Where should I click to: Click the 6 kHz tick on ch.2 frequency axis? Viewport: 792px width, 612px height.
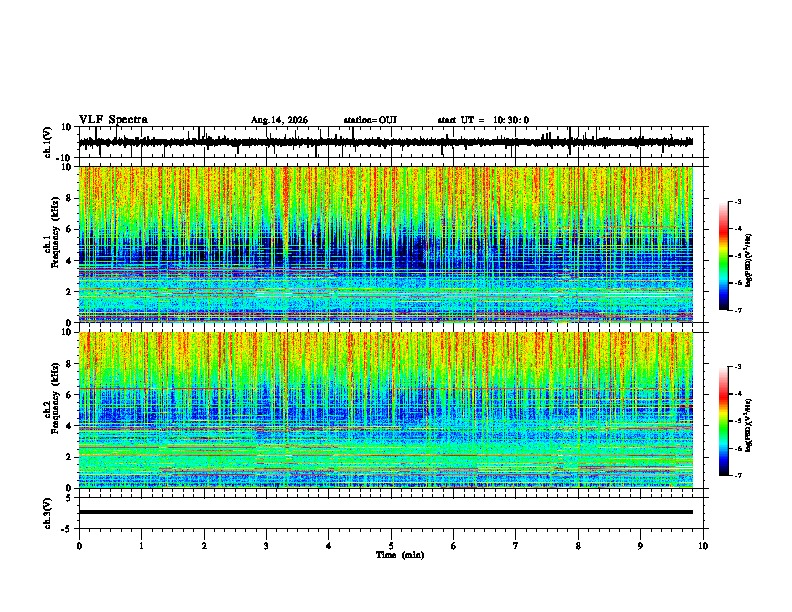(70, 395)
